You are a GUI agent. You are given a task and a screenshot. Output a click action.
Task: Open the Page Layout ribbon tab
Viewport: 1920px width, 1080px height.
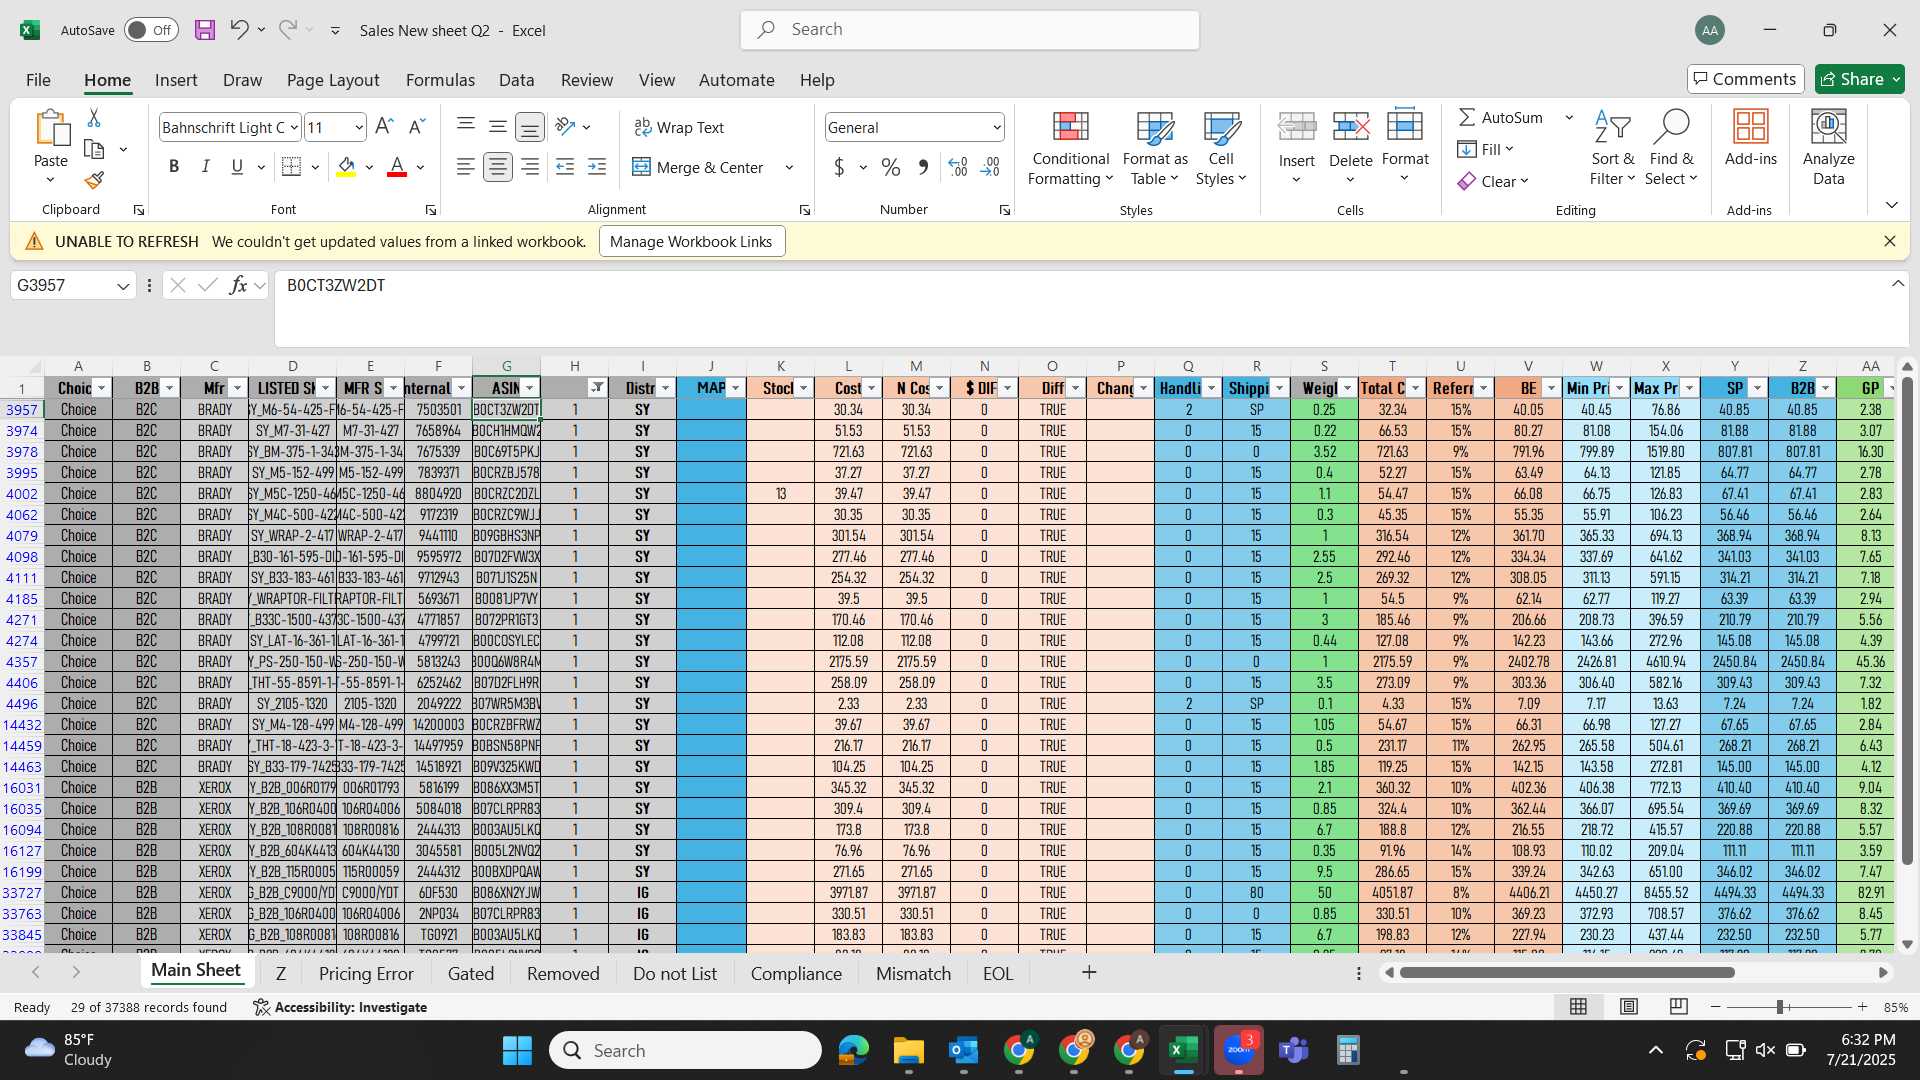tap(333, 80)
